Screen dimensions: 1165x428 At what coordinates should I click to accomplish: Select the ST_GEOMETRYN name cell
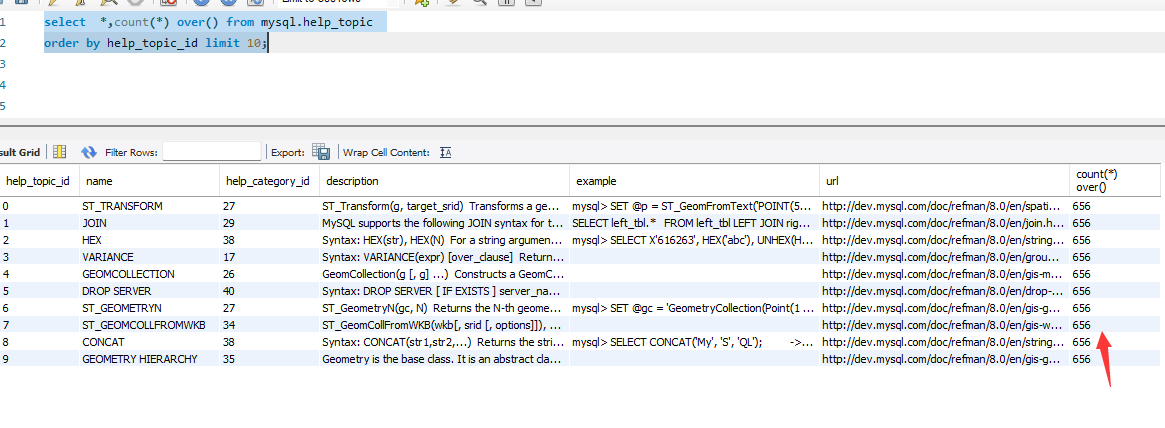pos(149,308)
